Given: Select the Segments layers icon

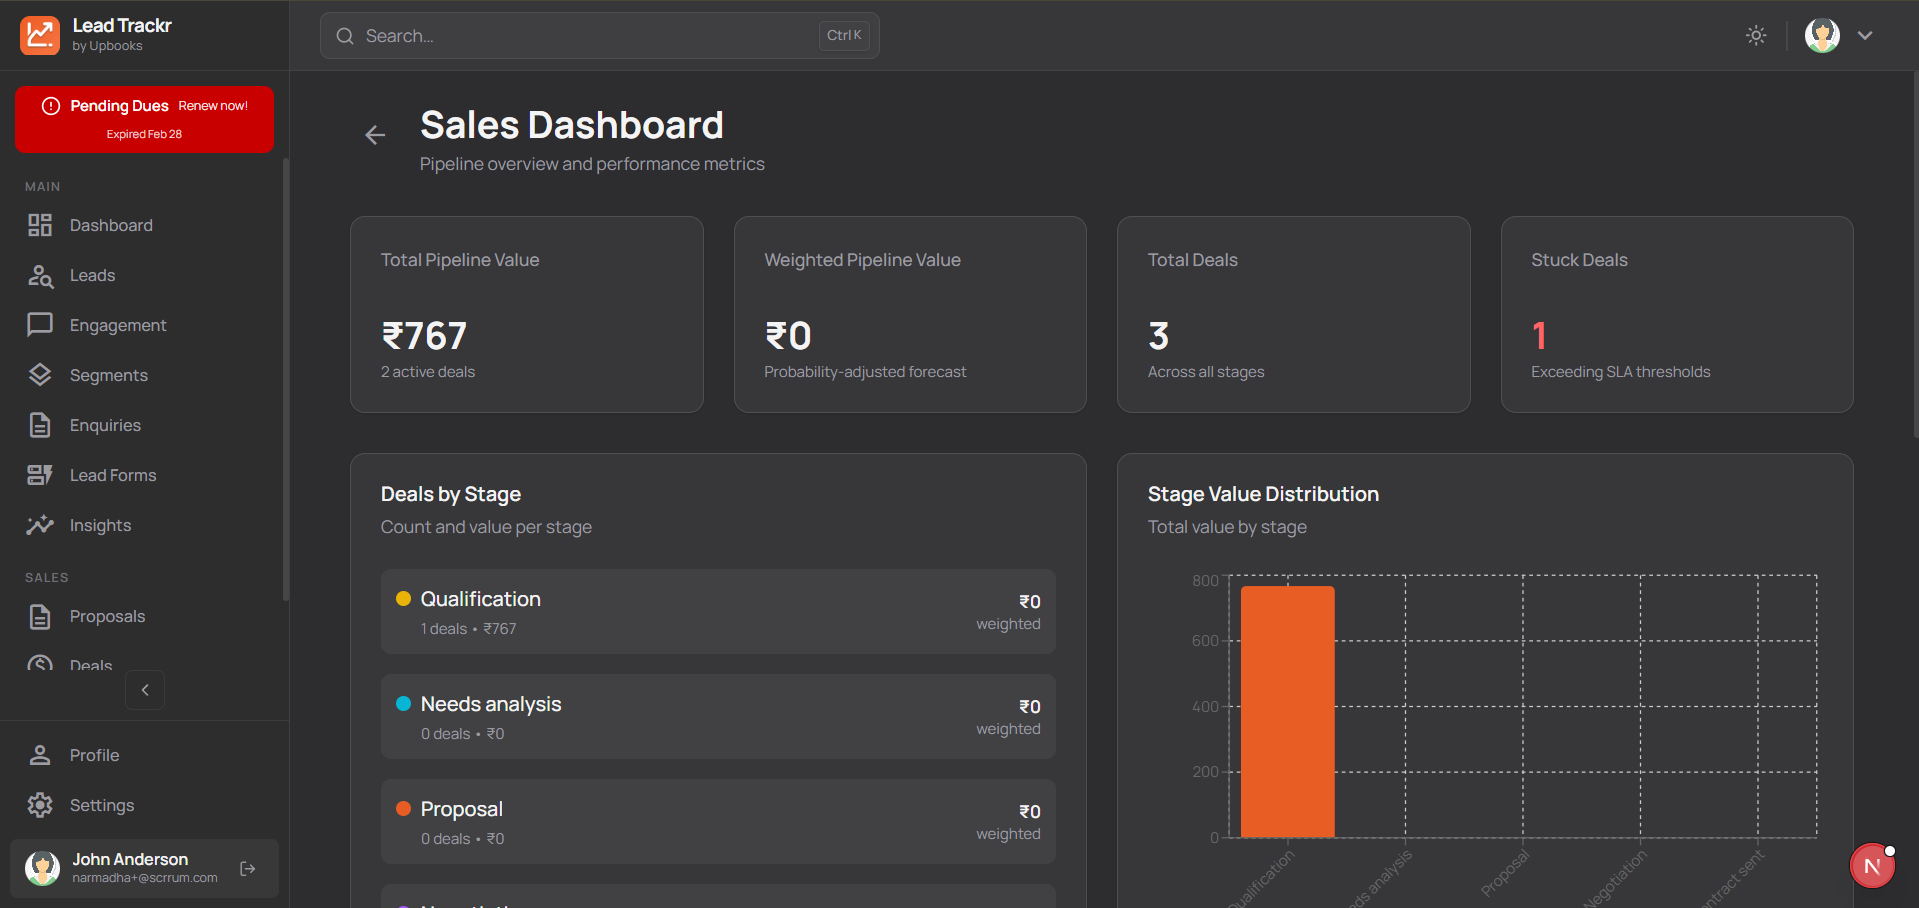Looking at the screenshot, I should (40, 375).
